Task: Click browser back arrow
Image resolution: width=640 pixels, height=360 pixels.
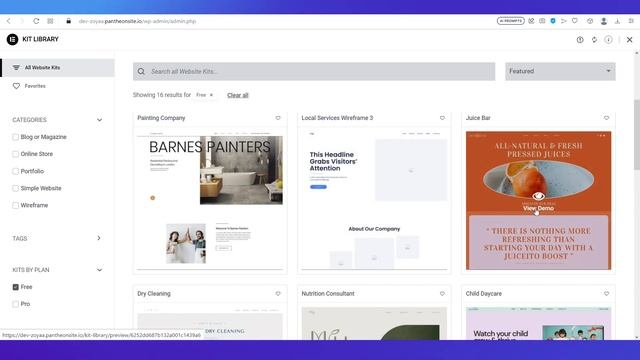Action: (x=9, y=21)
